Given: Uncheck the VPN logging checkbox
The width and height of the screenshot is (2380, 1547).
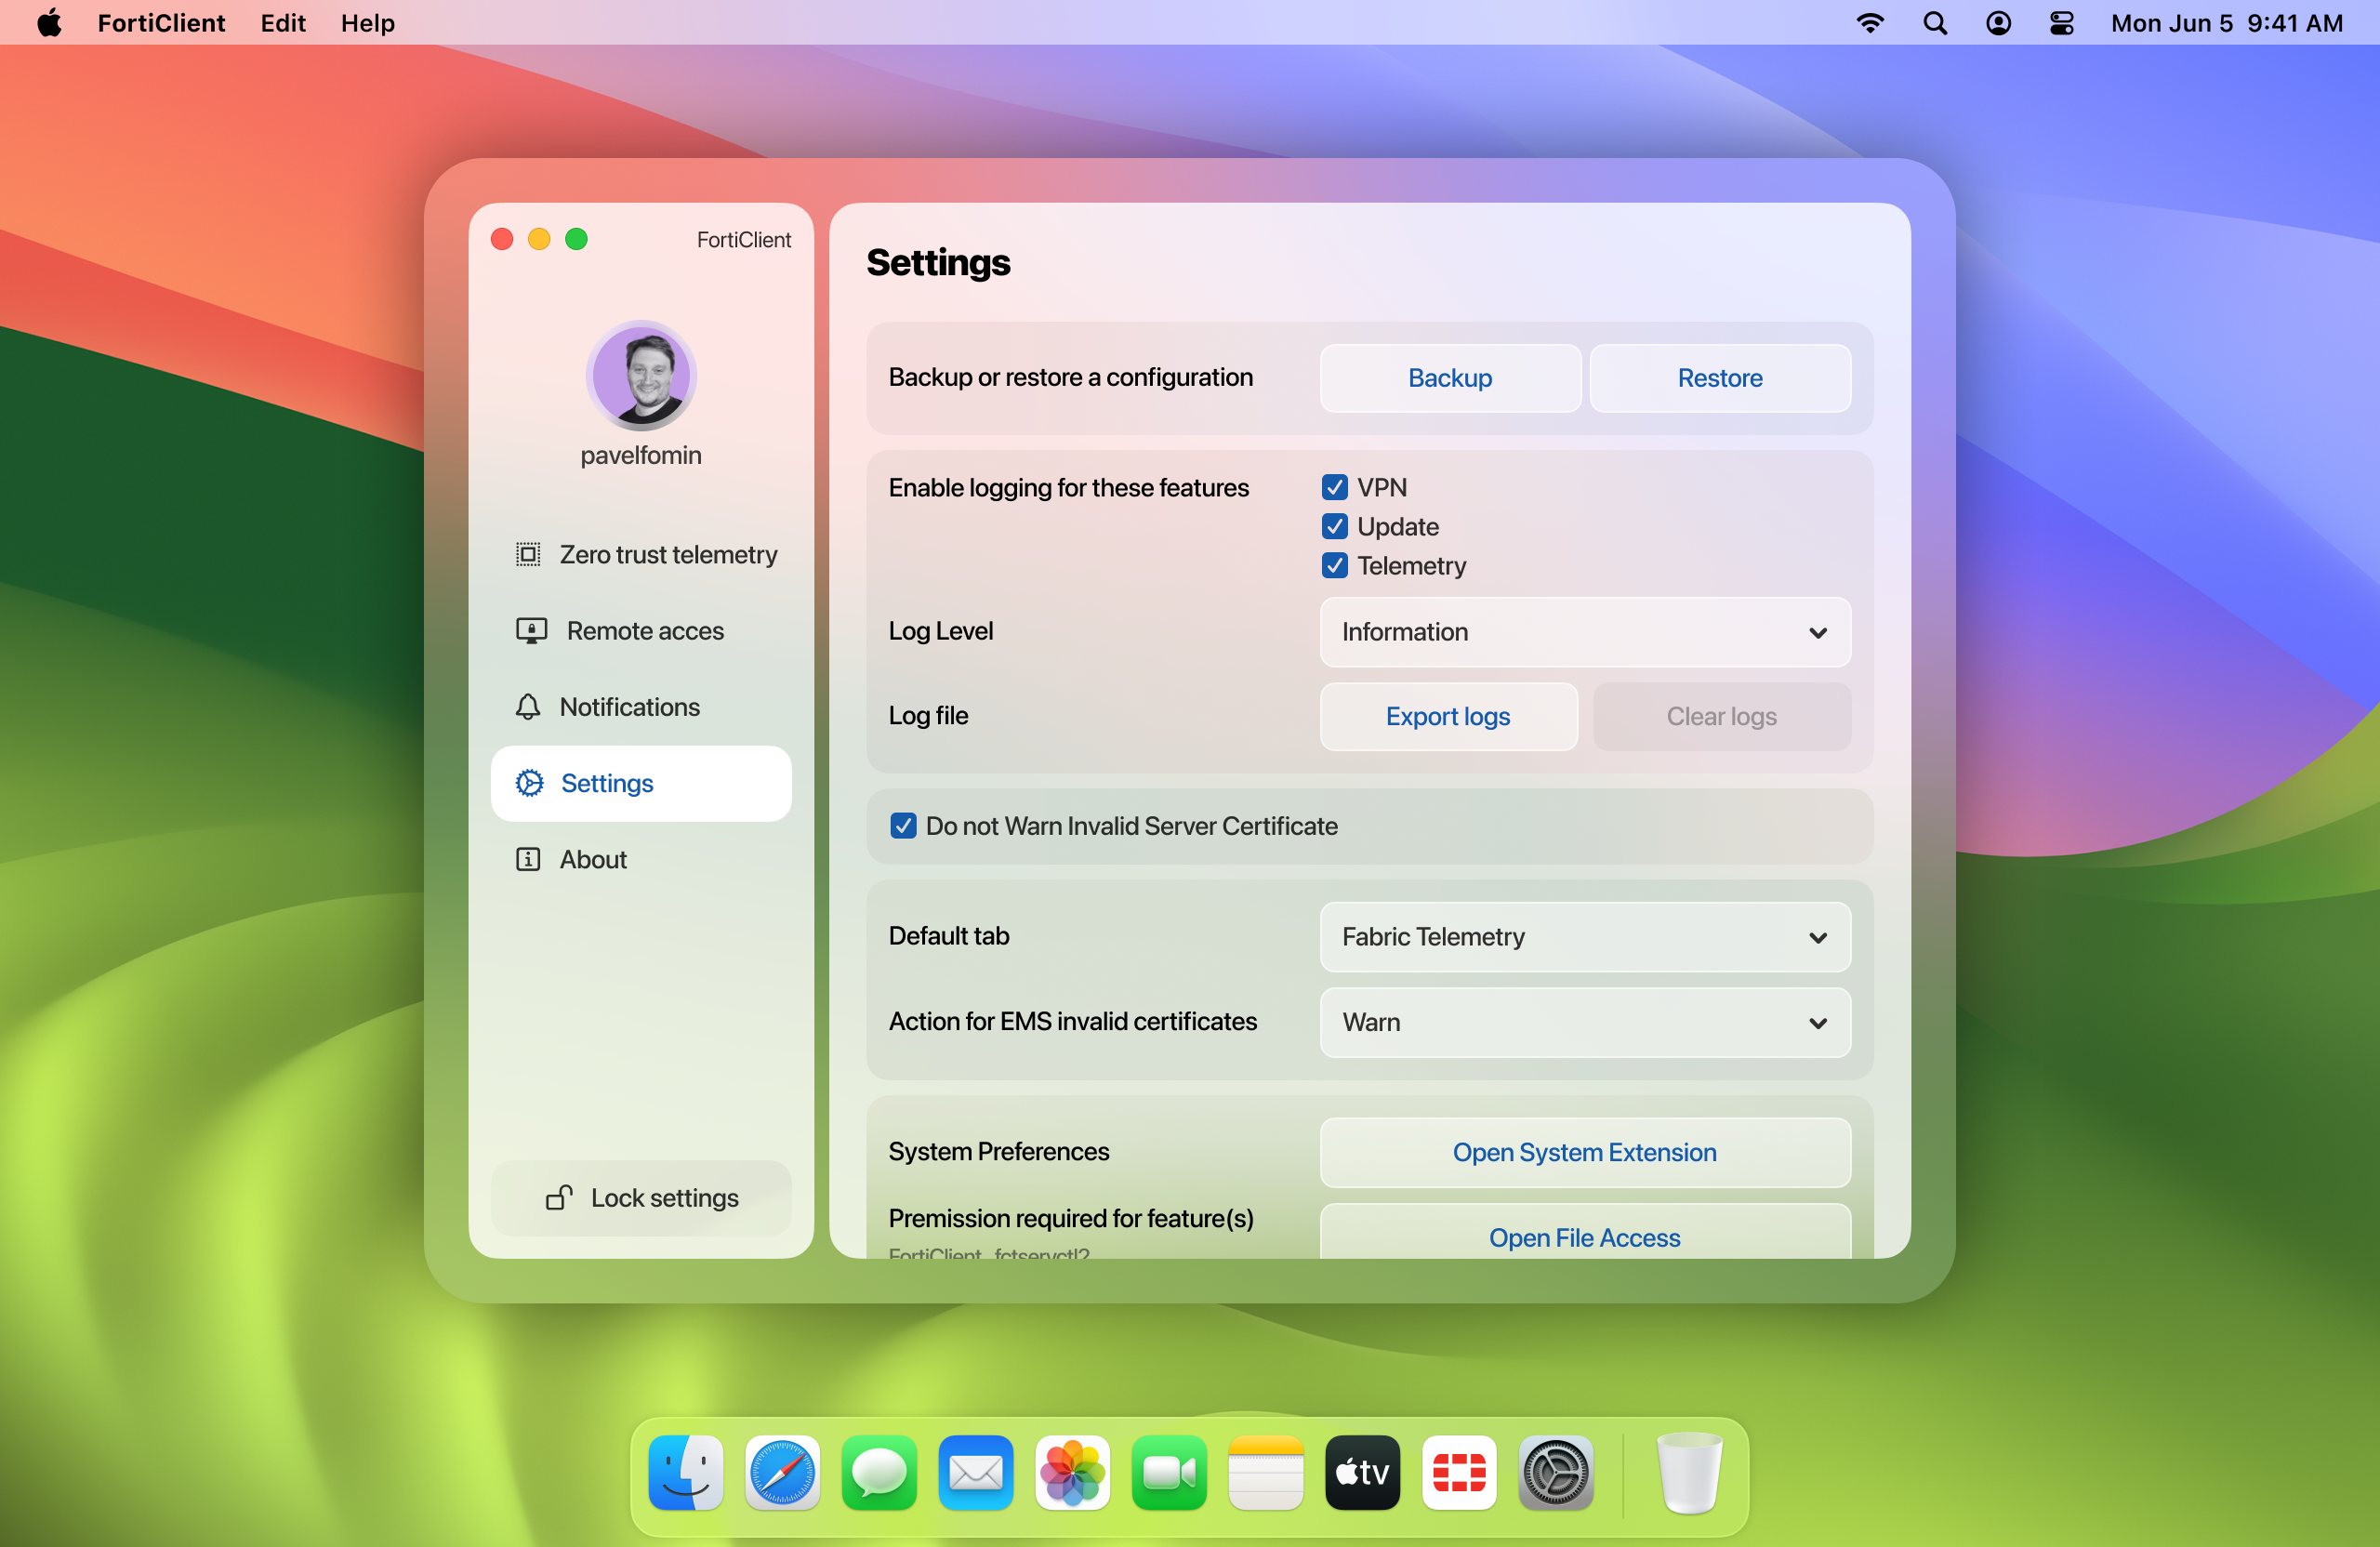Looking at the screenshot, I should (x=1334, y=487).
